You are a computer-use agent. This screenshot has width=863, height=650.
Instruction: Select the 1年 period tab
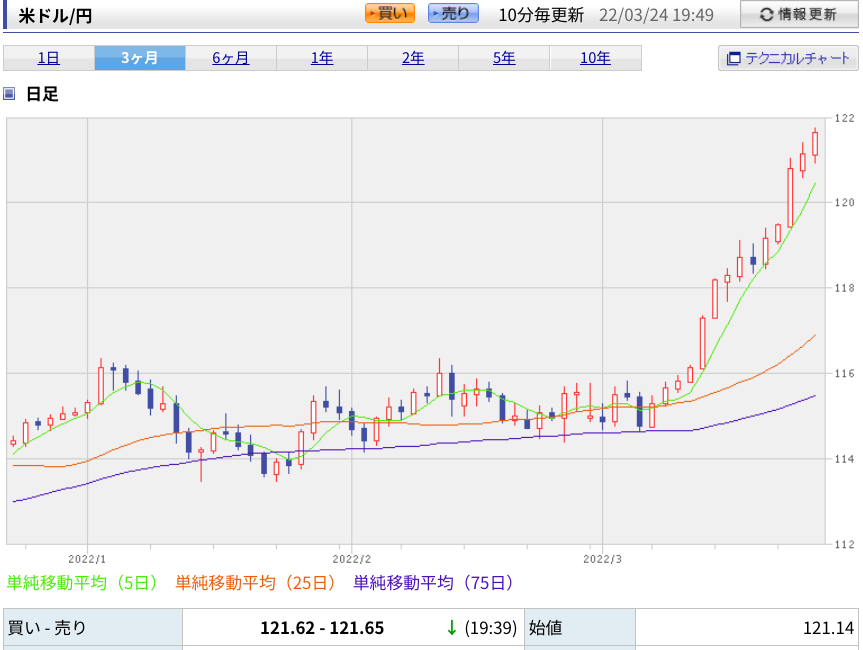tap(322, 58)
